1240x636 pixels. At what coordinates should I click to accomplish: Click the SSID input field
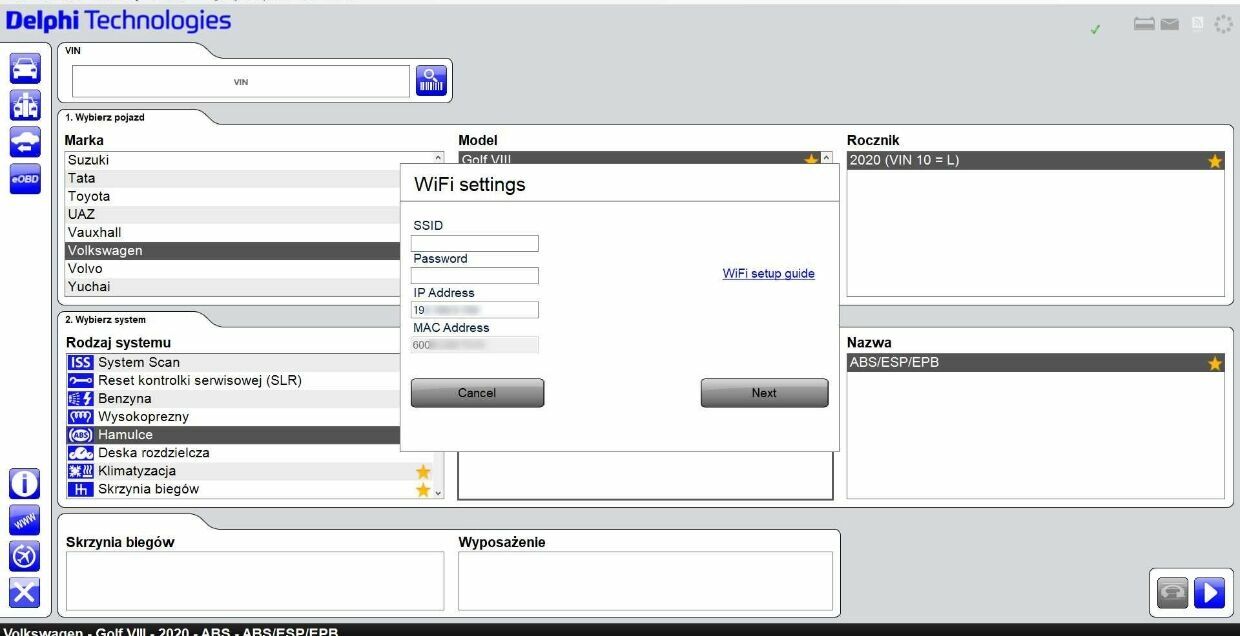tap(474, 243)
